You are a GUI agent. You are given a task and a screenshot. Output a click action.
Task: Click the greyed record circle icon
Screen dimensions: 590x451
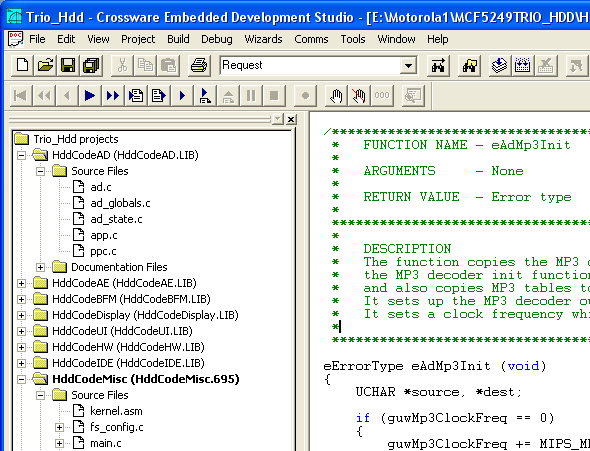(x=305, y=96)
